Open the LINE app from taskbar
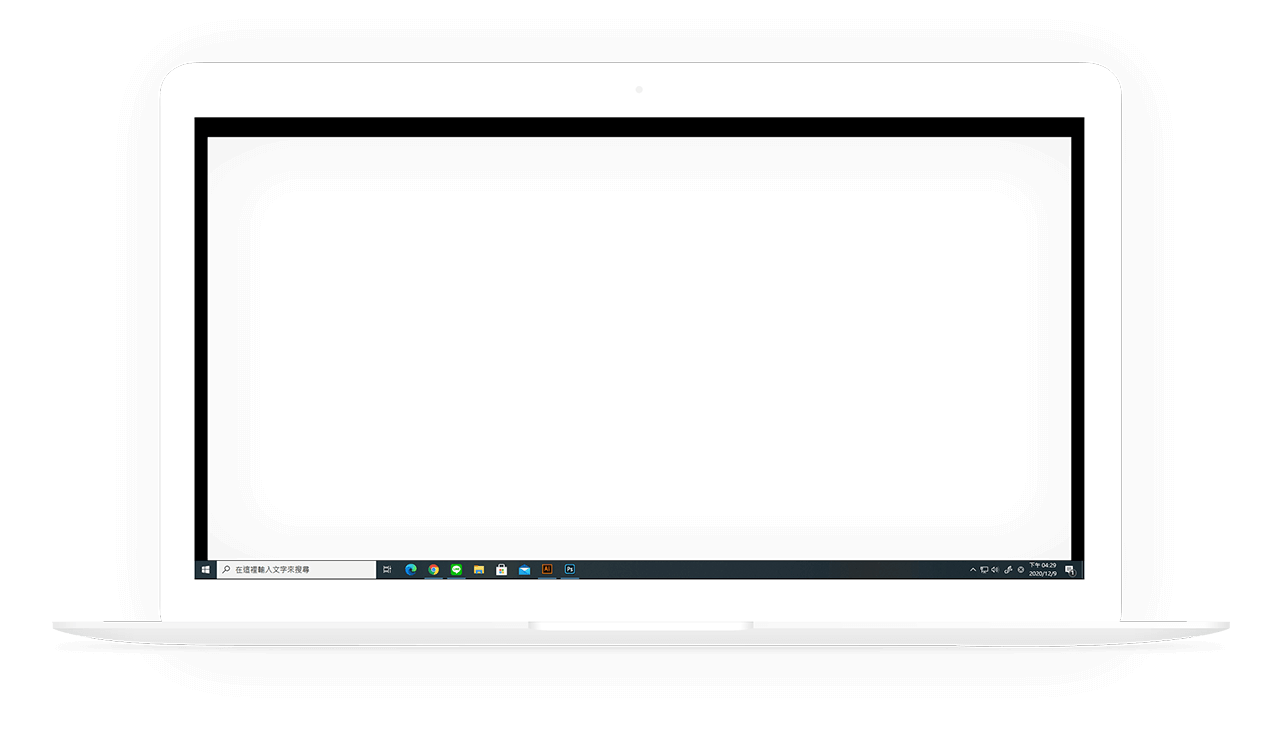This screenshot has width=1280, height=751. pos(456,569)
